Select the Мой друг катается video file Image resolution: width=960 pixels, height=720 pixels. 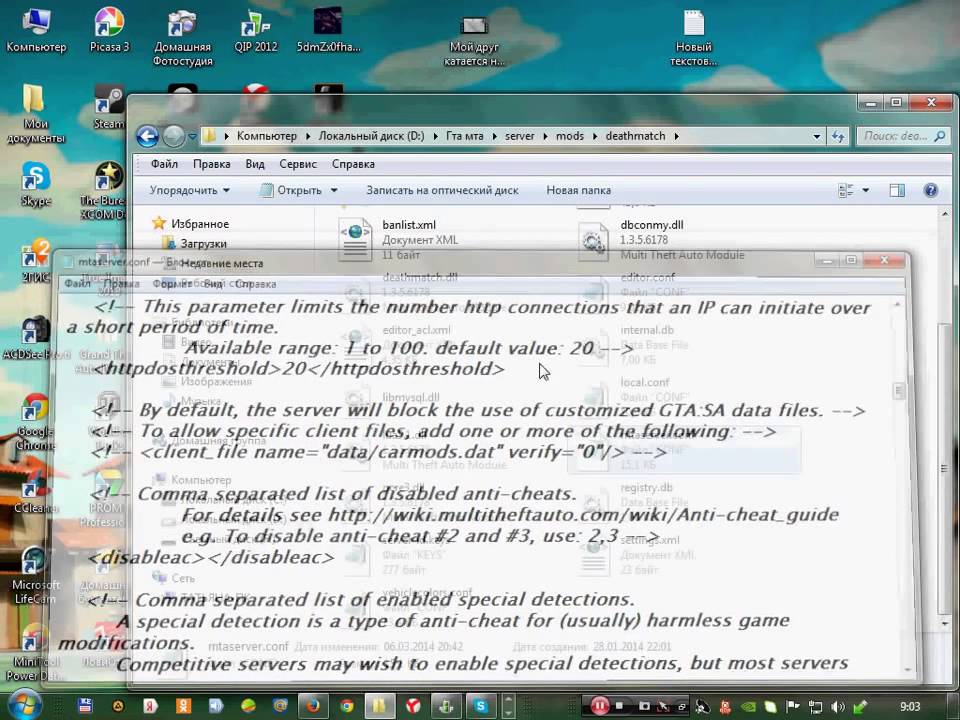coord(474,40)
